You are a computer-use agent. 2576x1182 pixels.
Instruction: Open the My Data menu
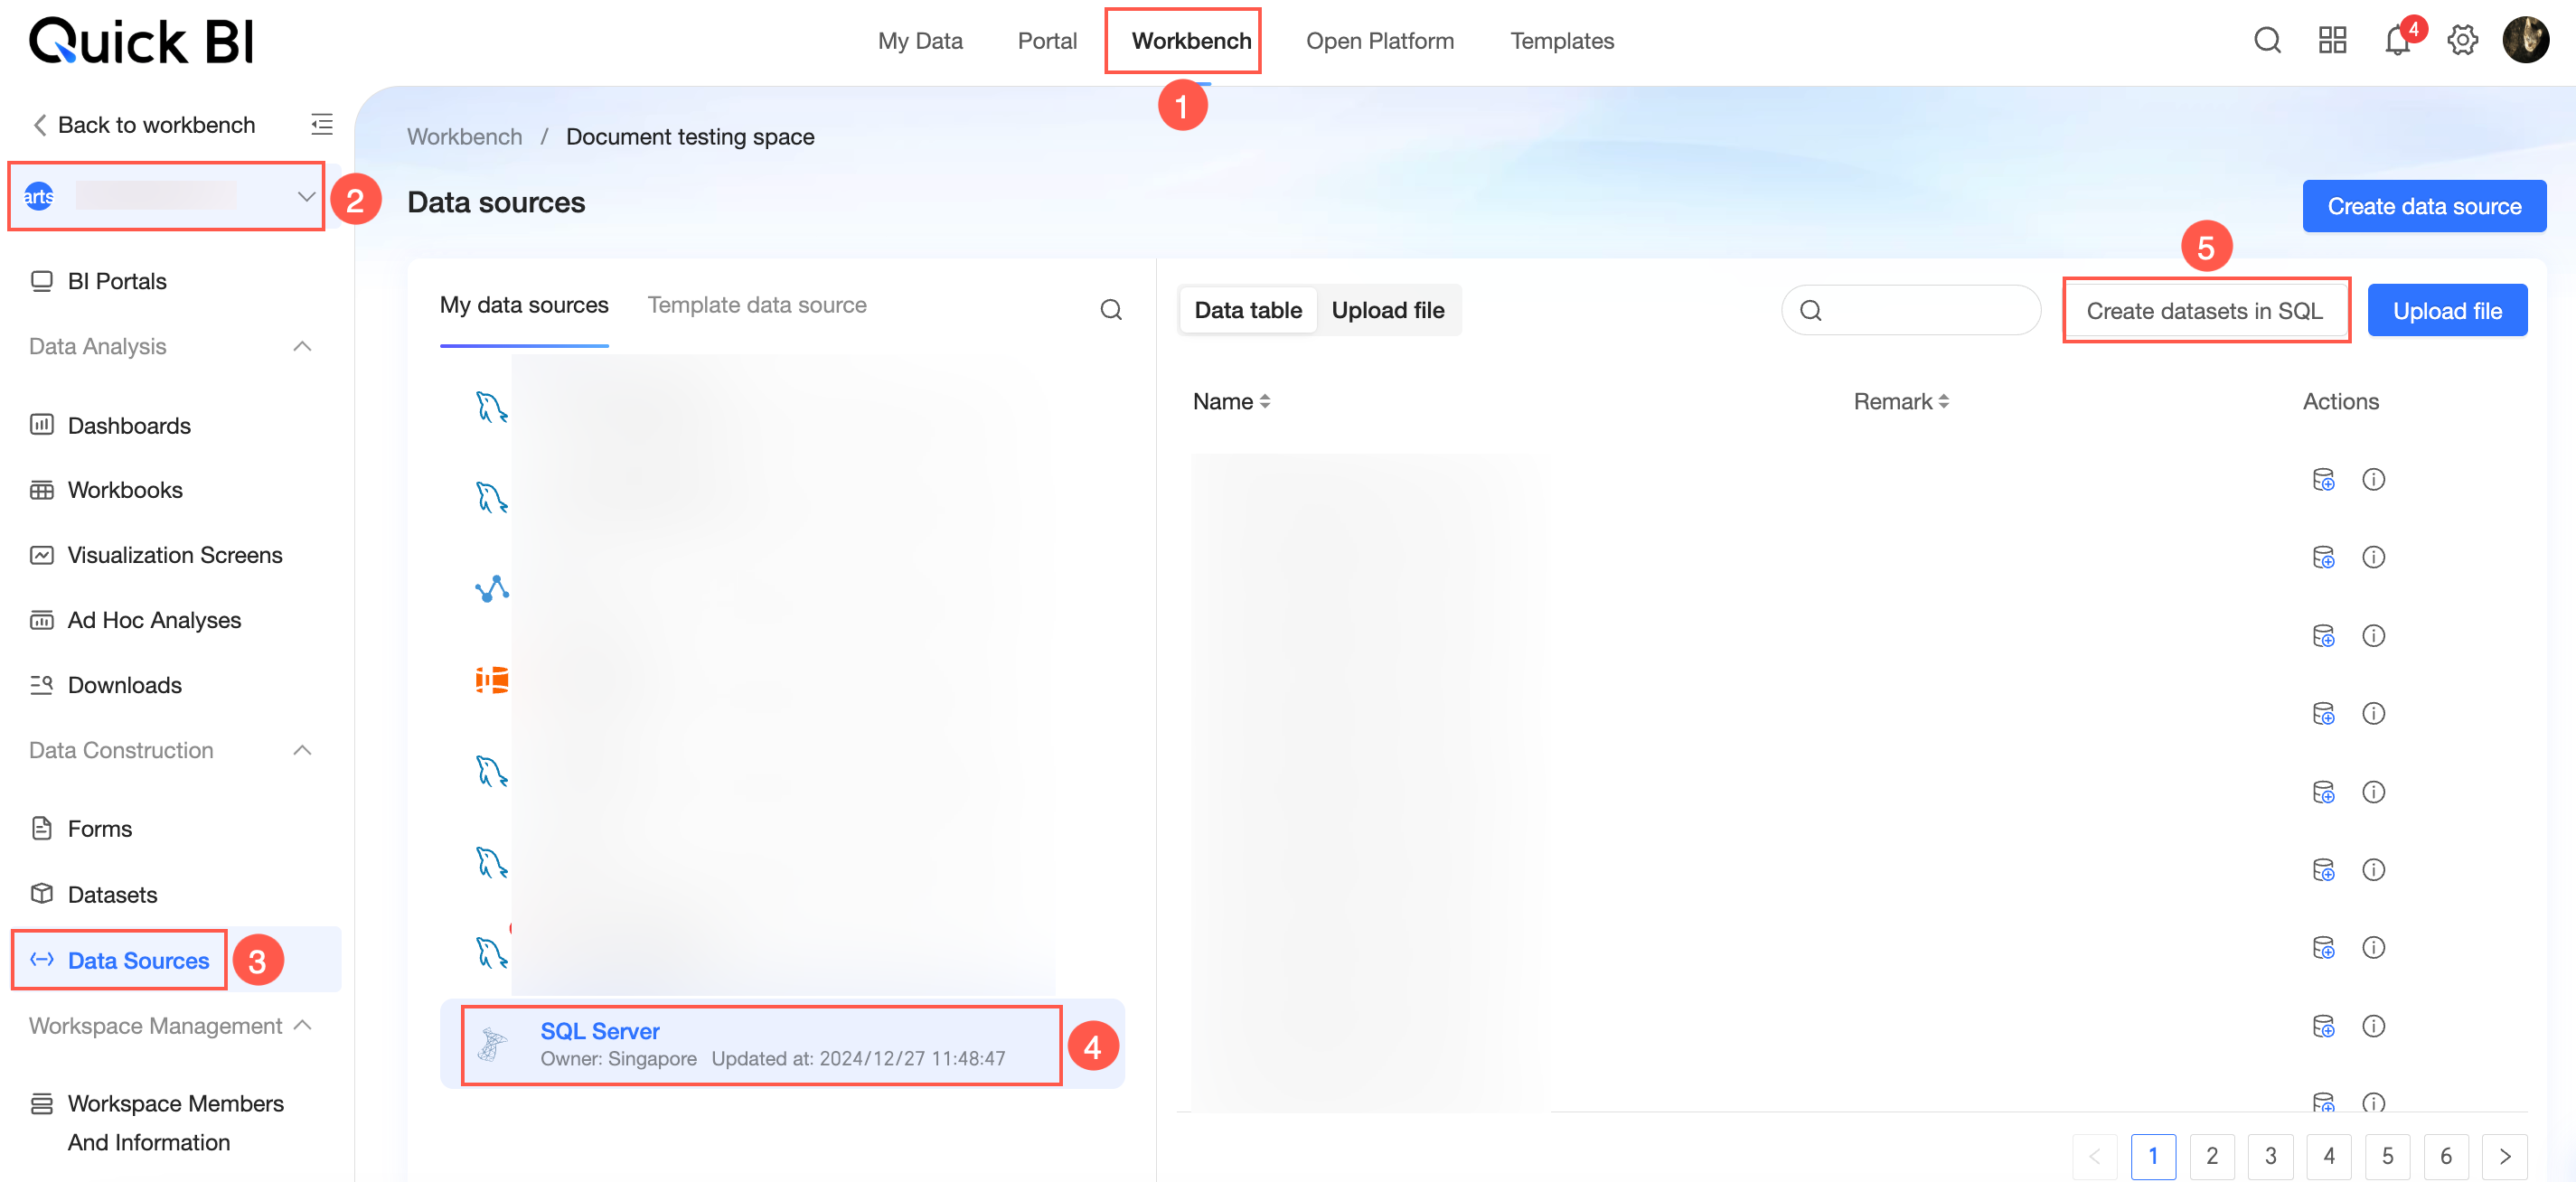tap(920, 41)
